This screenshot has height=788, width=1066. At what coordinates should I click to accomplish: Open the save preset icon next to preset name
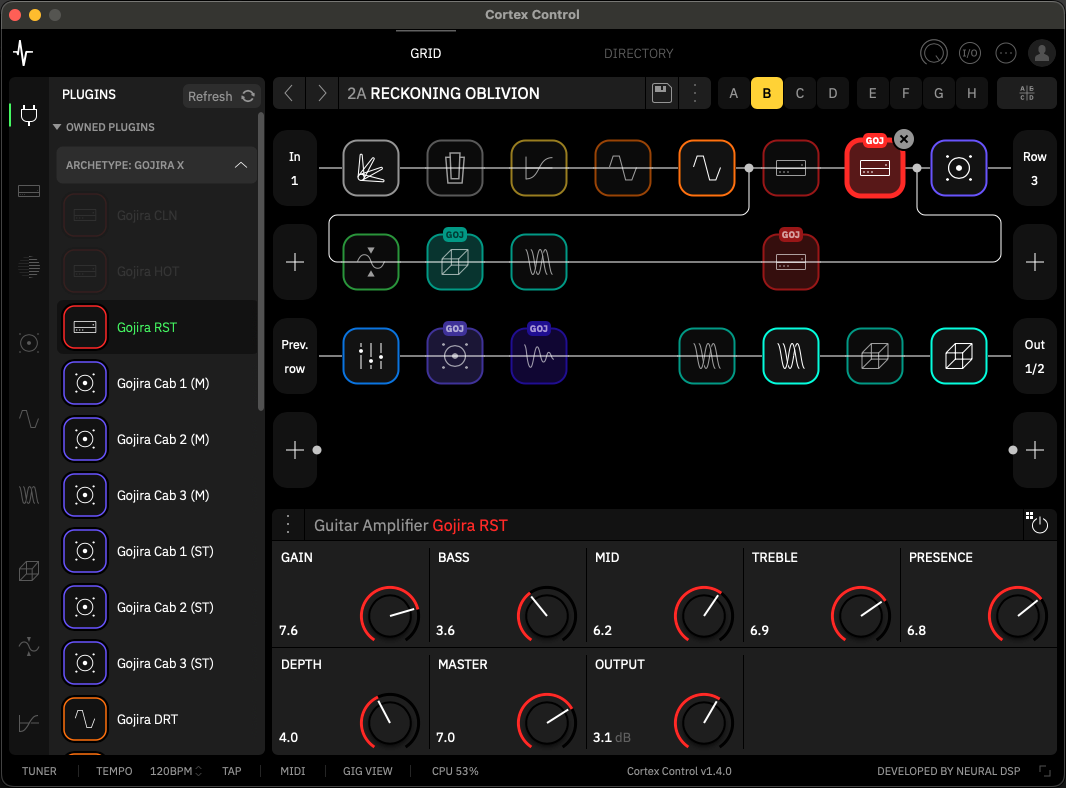click(660, 93)
